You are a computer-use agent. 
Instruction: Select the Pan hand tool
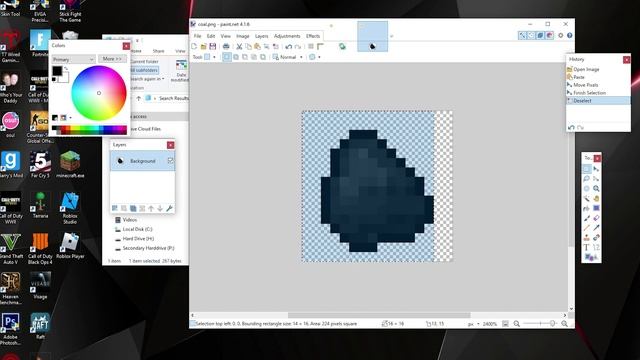pyautogui.click(x=596, y=198)
